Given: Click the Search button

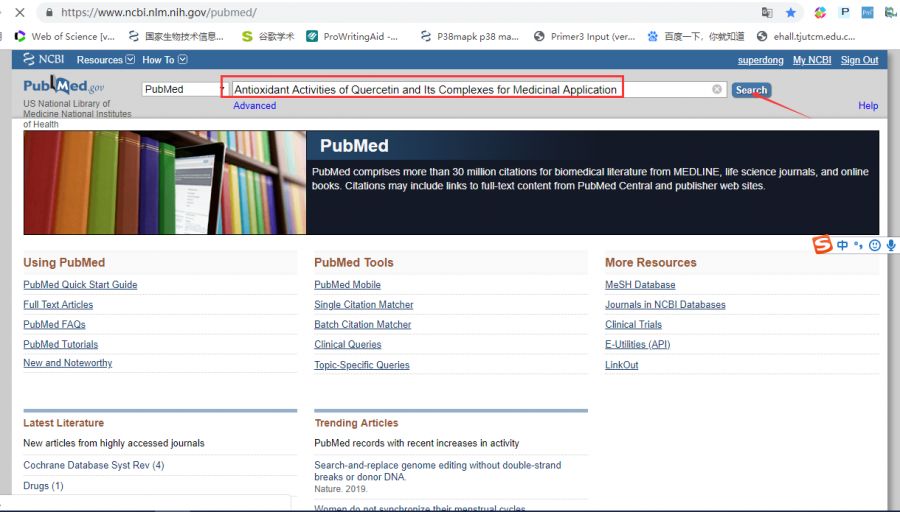Looking at the screenshot, I should pyautogui.click(x=751, y=90).
